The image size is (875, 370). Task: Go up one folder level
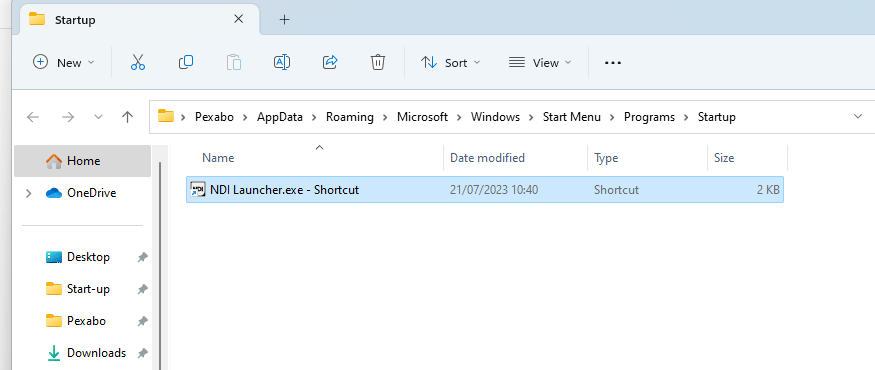pos(127,117)
